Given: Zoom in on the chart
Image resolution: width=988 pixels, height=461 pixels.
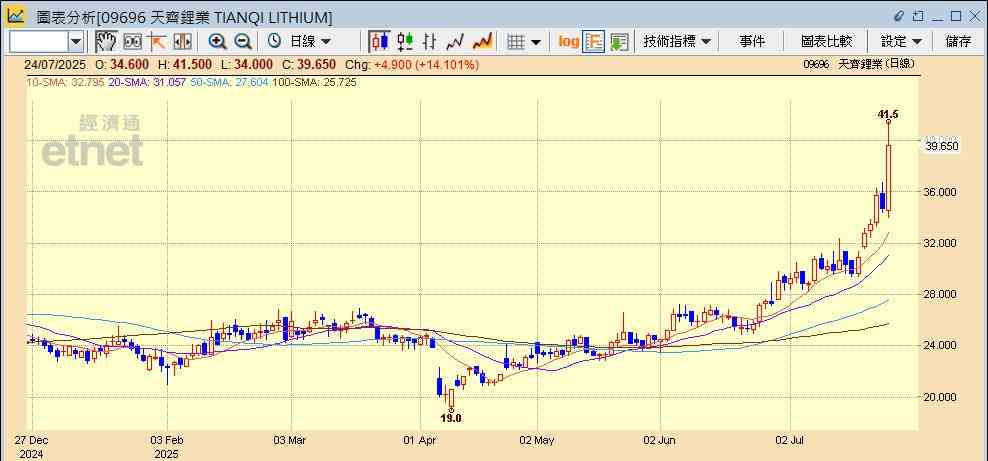Looking at the screenshot, I should (x=217, y=42).
